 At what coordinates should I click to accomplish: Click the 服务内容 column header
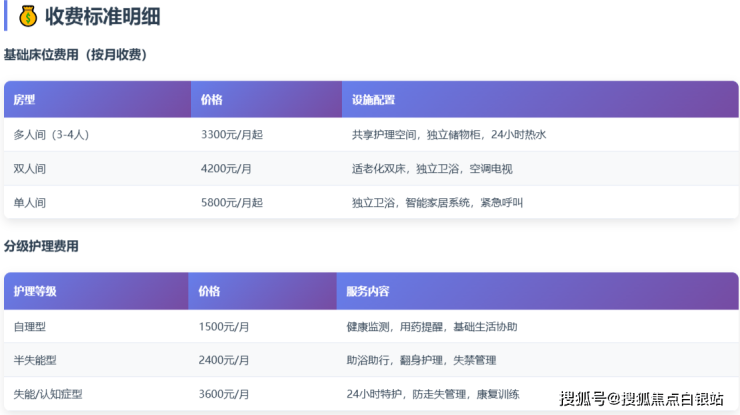(x=367, y=291)
